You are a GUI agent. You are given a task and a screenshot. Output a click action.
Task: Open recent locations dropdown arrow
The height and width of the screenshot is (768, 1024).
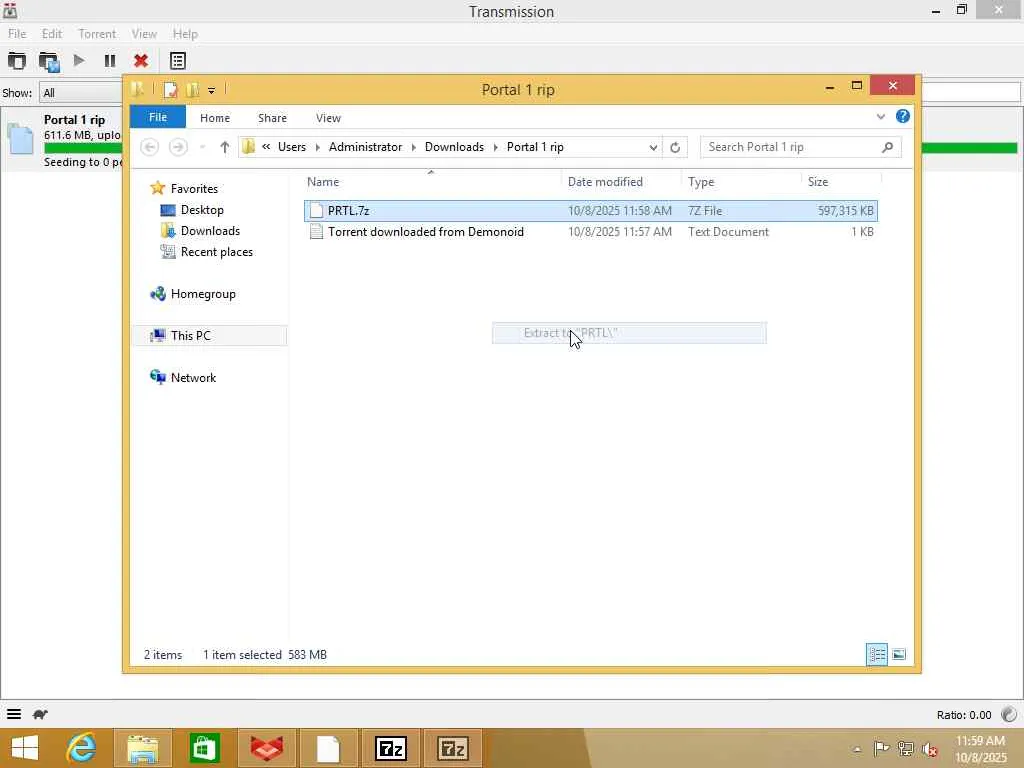[202, 148]
